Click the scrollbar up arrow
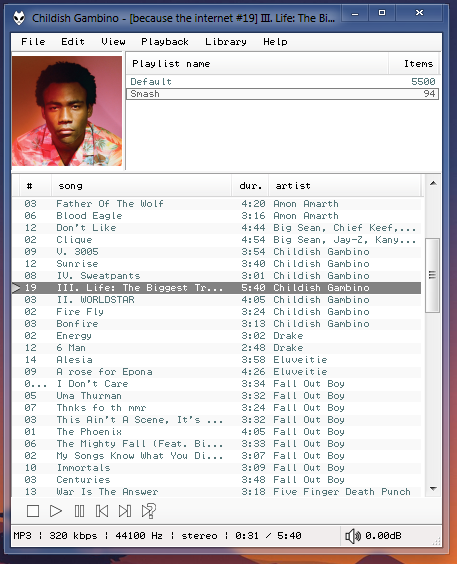Viewport: 457px width, 564px height. (433, 183)
